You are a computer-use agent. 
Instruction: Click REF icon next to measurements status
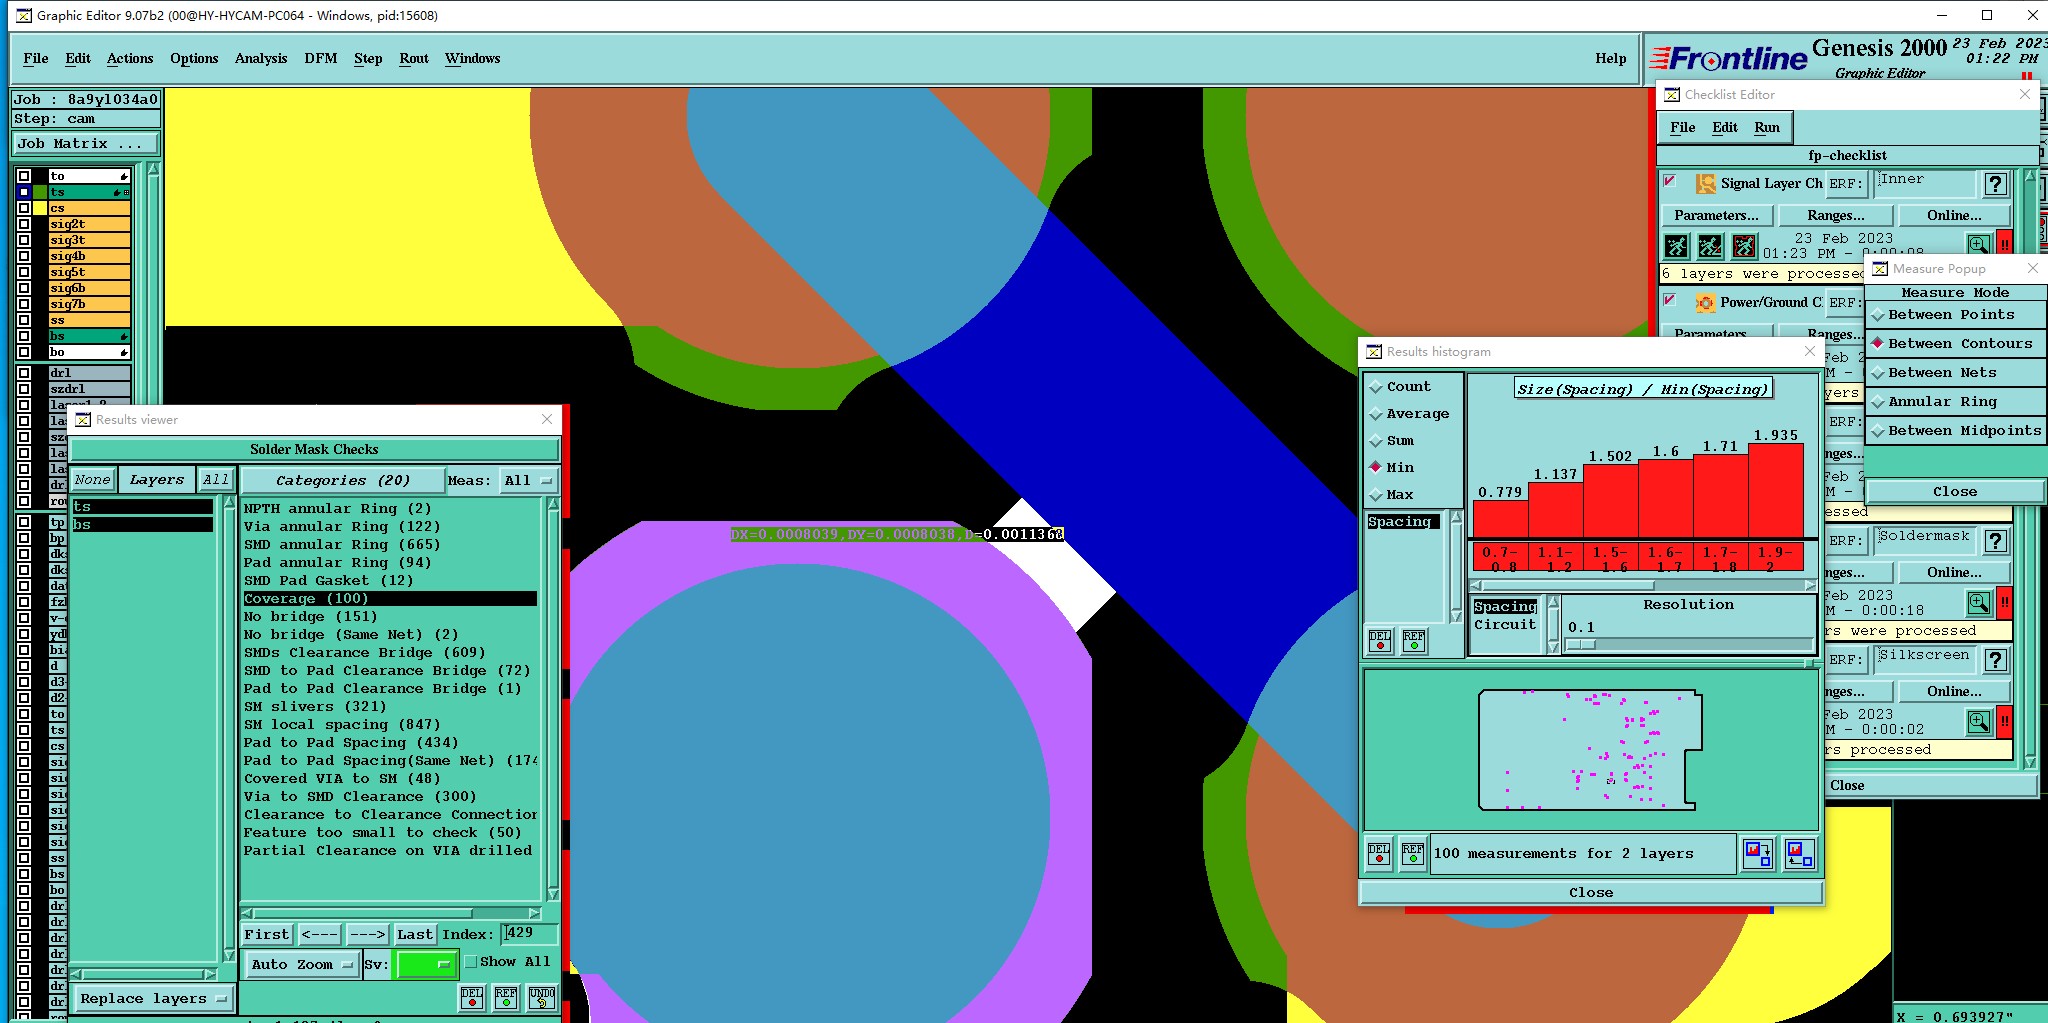1412,853
